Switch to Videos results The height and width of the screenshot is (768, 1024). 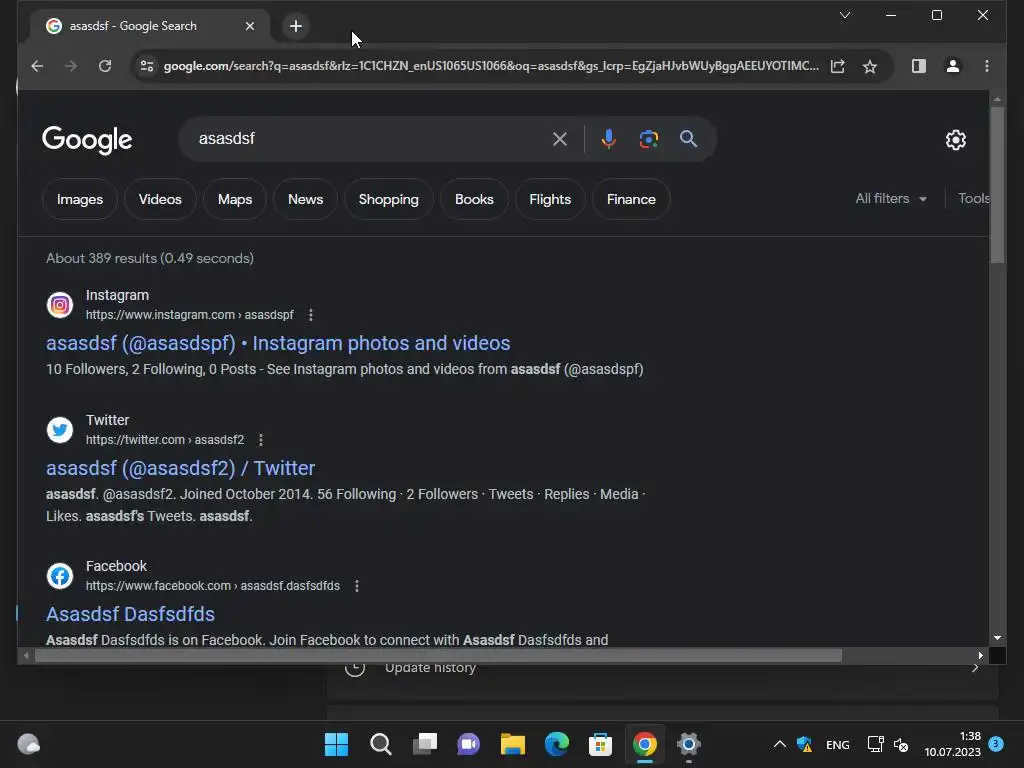pos(160,199)
